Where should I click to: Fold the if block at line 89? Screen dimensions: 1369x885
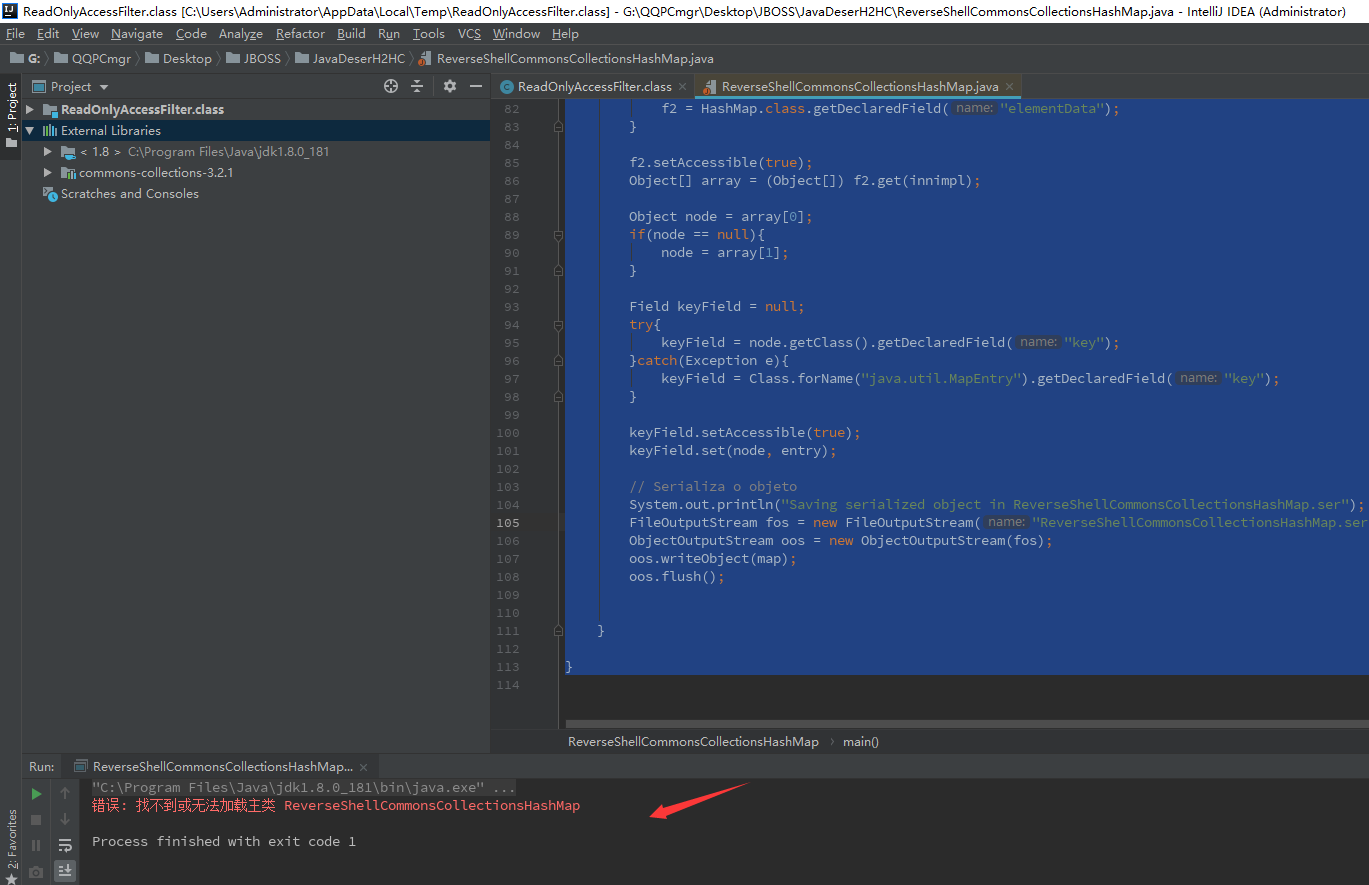(558, 235)
